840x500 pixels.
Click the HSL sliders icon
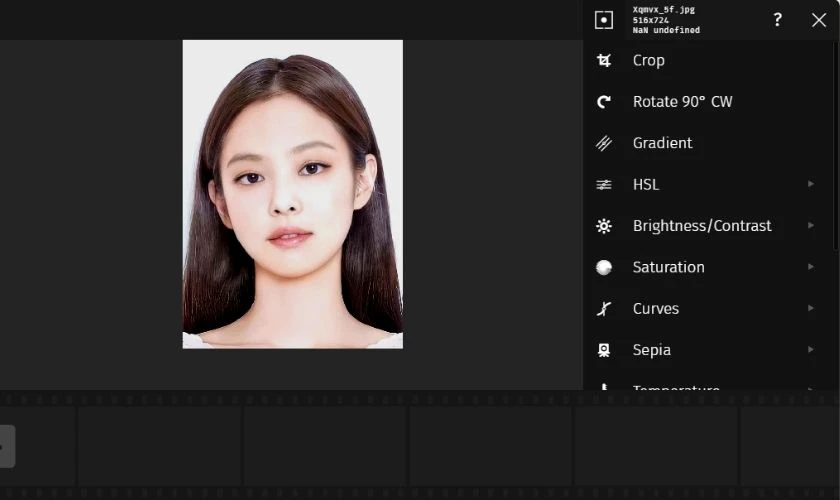(x=604, y=185)
